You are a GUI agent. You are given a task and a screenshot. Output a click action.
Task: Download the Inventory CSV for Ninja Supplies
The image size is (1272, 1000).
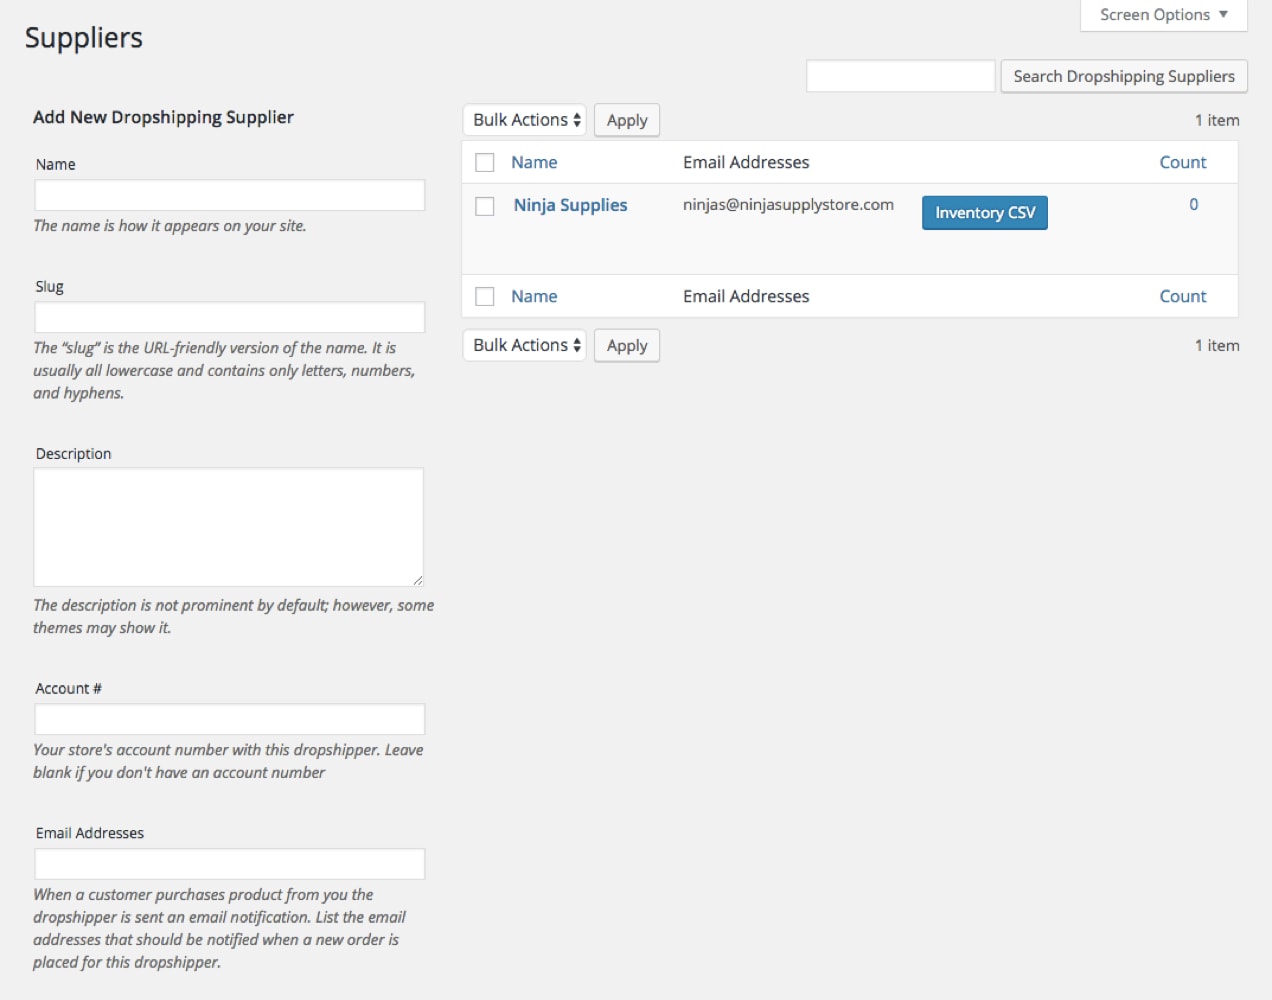coord(984,212)
